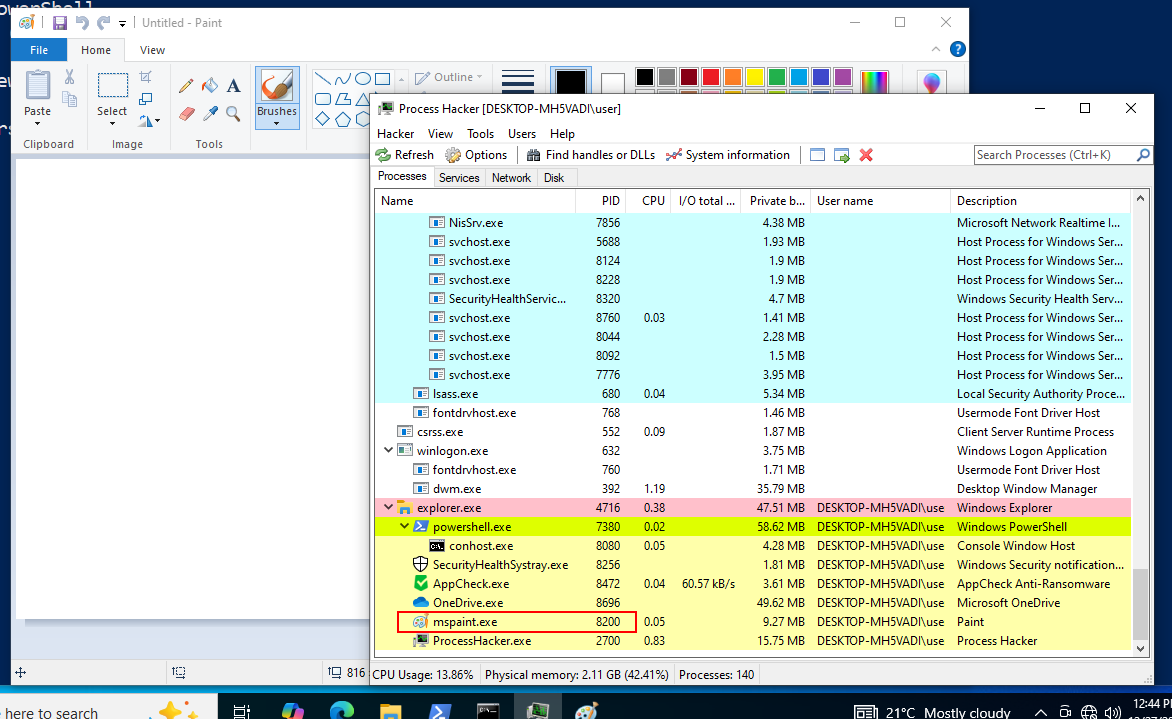Image resolution: width=1172 pixels, height=719 pixels.
Task: Collapse the winlogon.exe process tree
Action: click(x=388, y=450)
